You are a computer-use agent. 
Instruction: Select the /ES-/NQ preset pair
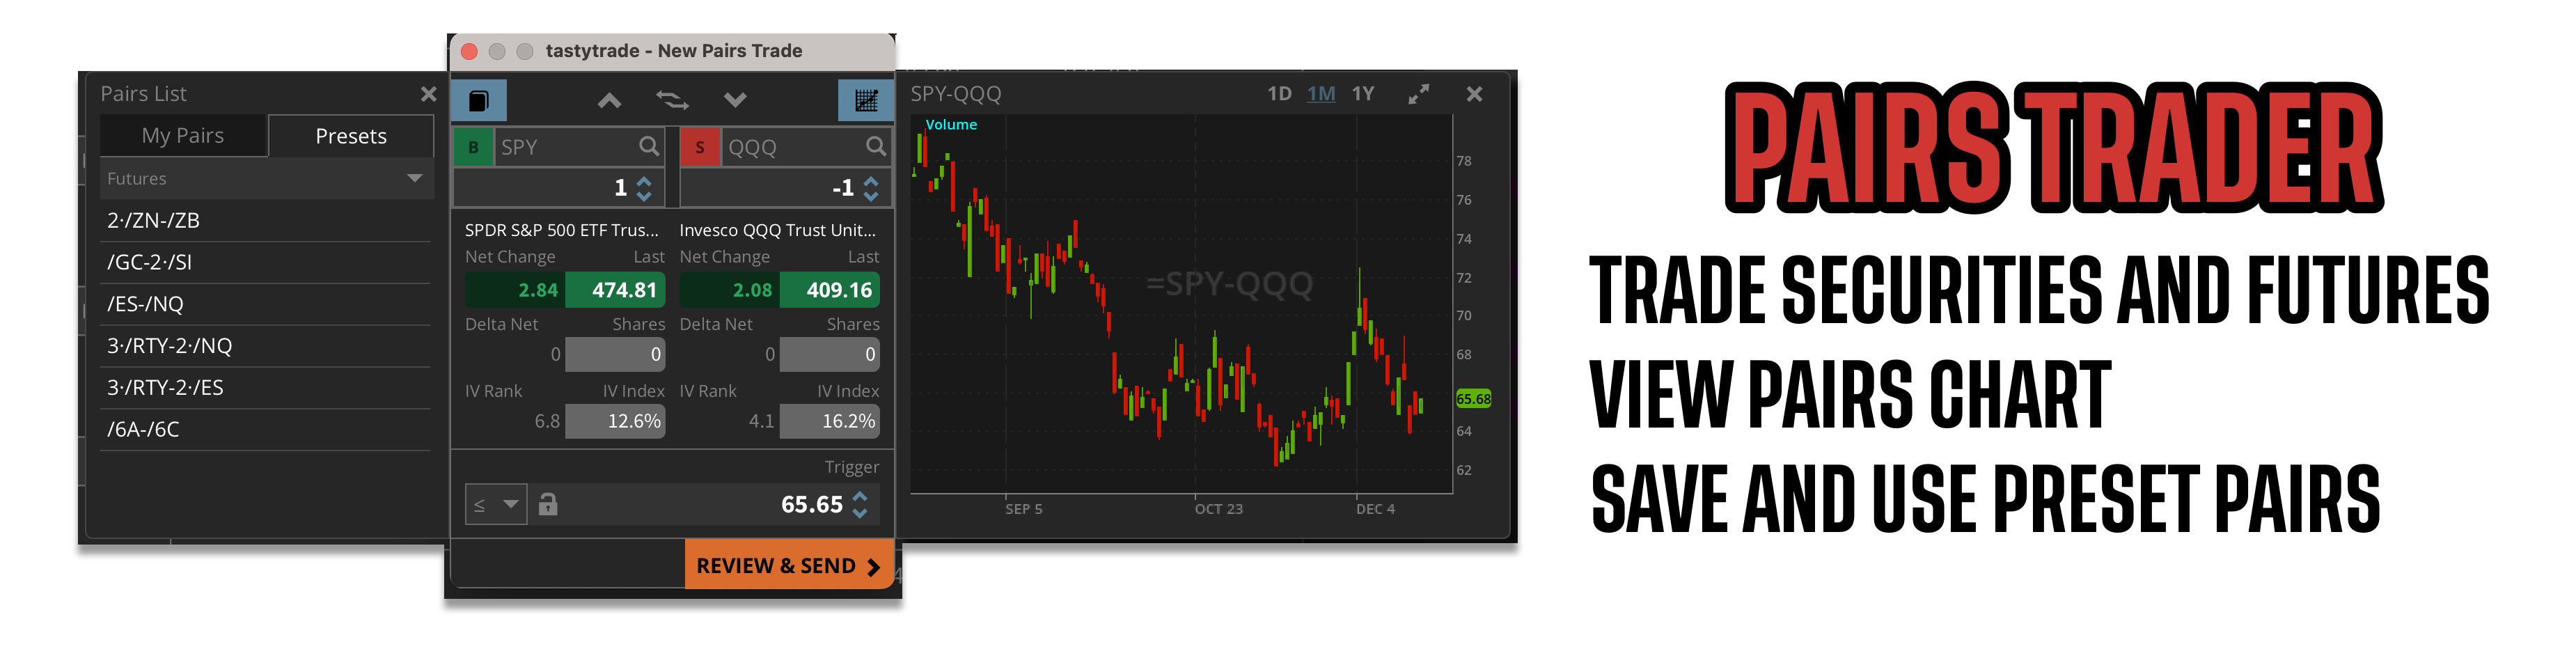coord(146,303)
